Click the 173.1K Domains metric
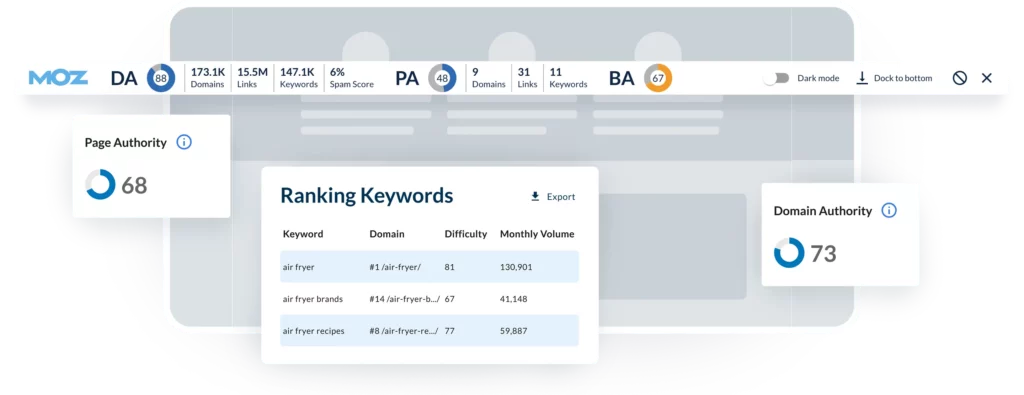Viewport: 1024px width, 395px height. pos(207,78)
